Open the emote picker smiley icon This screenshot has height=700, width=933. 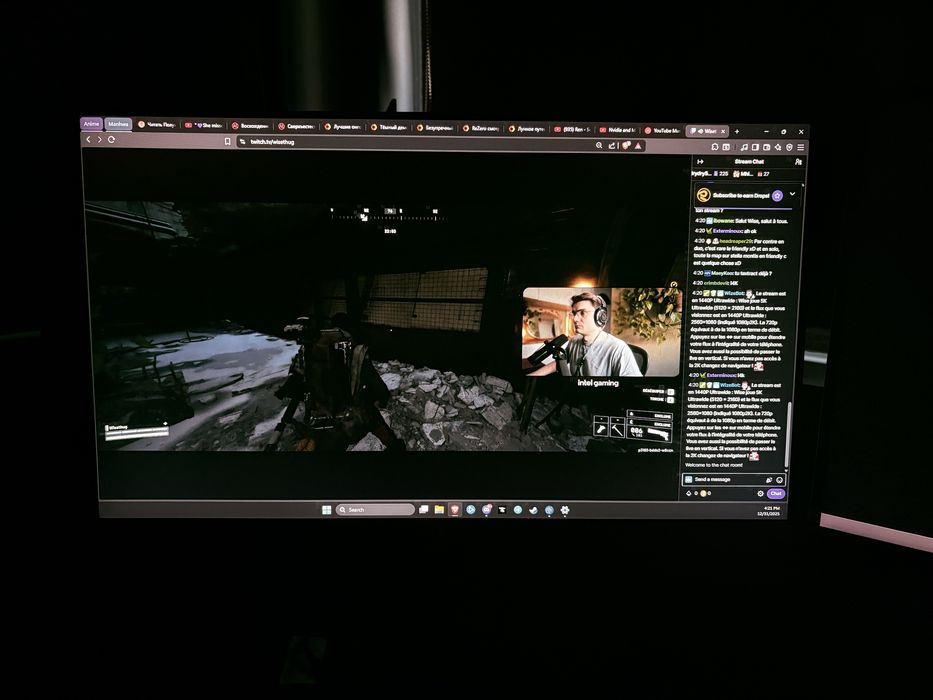point(779,480)
